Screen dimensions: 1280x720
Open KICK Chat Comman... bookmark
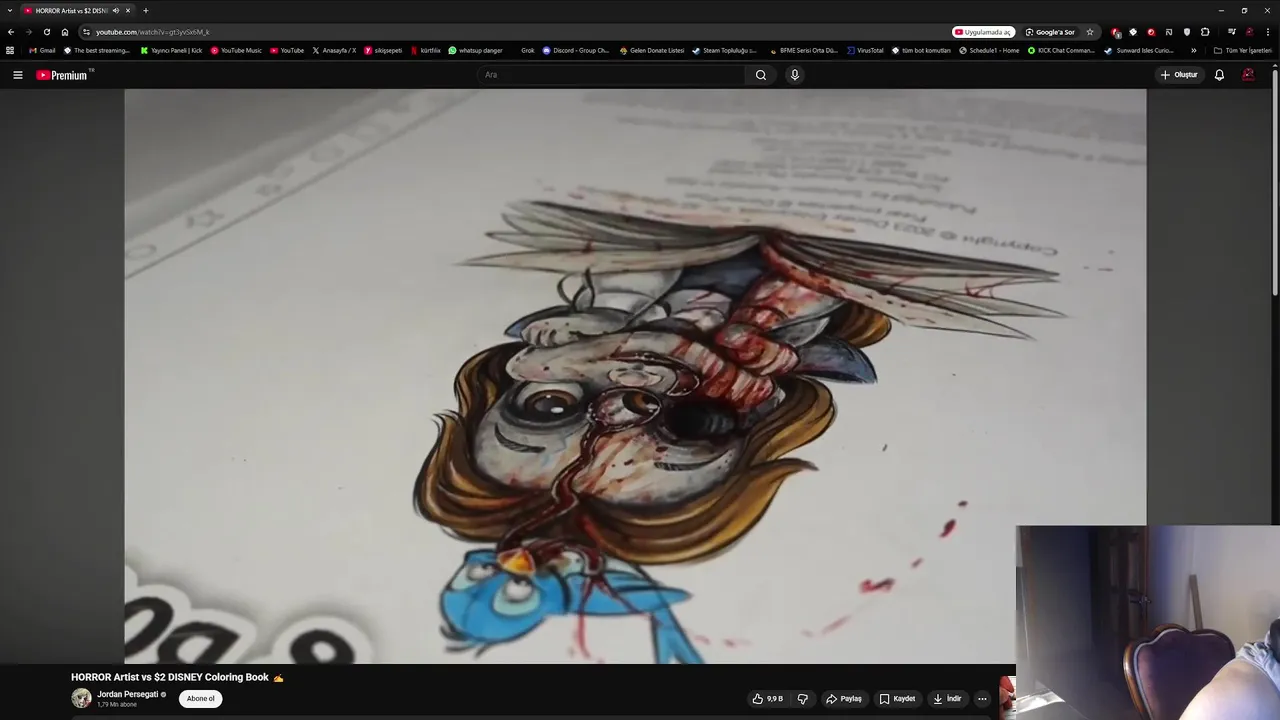(1061, 50)
